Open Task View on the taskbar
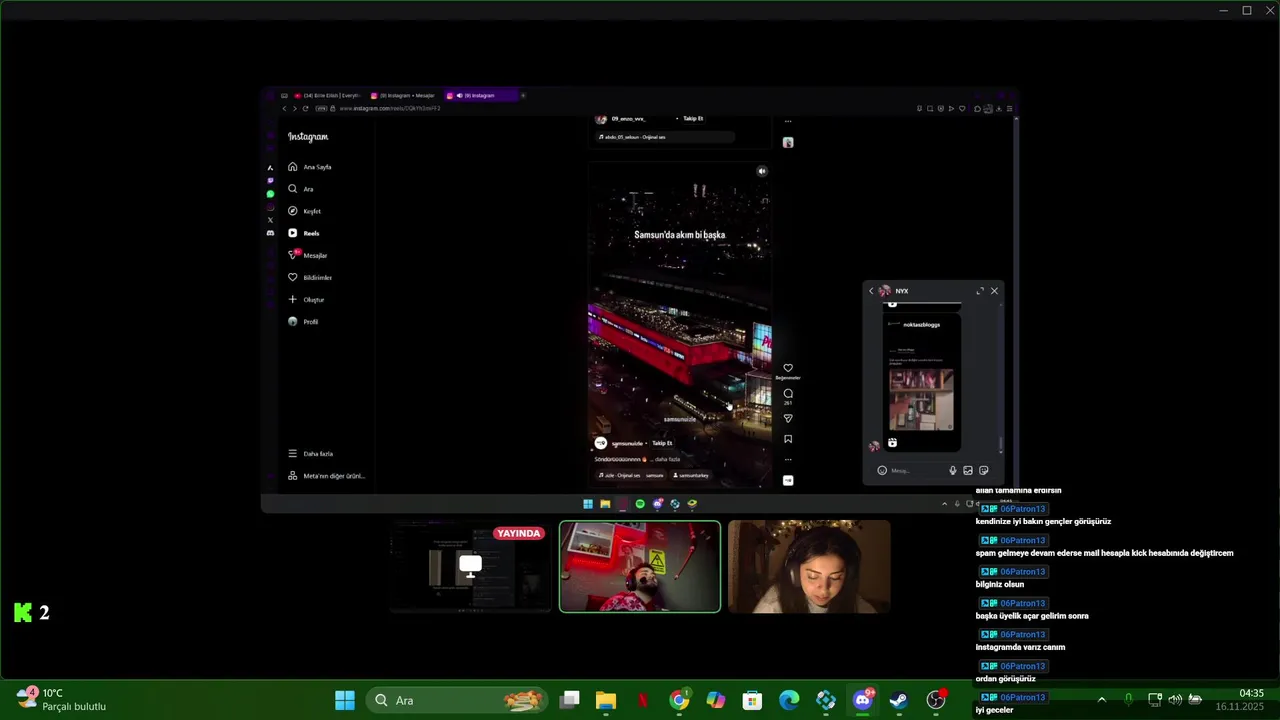1280x720 pixels. (x=569, y=700)
